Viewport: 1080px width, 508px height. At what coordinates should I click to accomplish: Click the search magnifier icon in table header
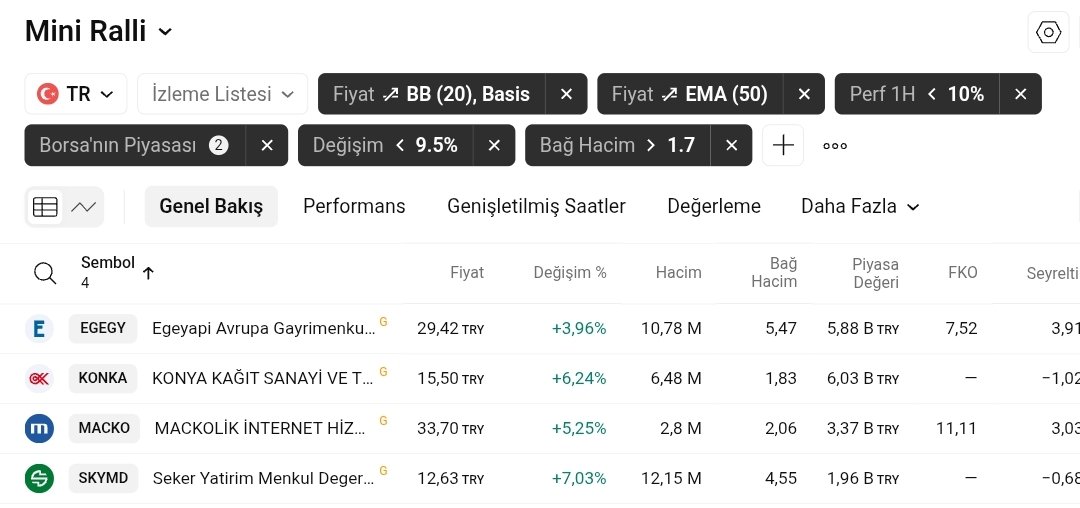point(45,273)
